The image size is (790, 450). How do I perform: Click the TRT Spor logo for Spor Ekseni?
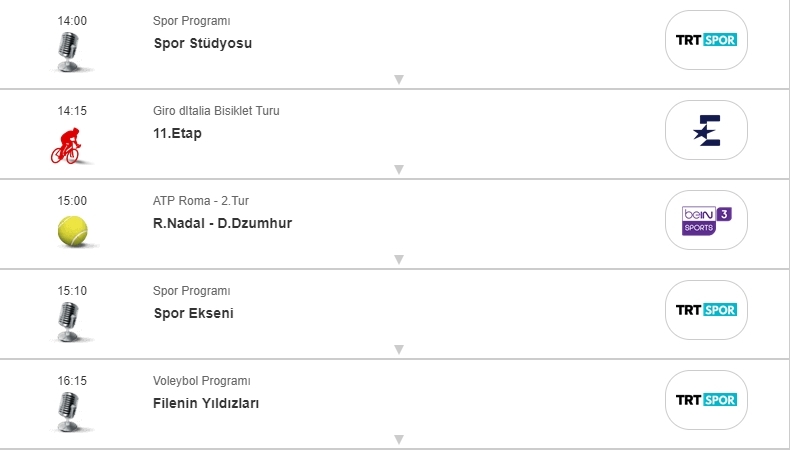706,310
